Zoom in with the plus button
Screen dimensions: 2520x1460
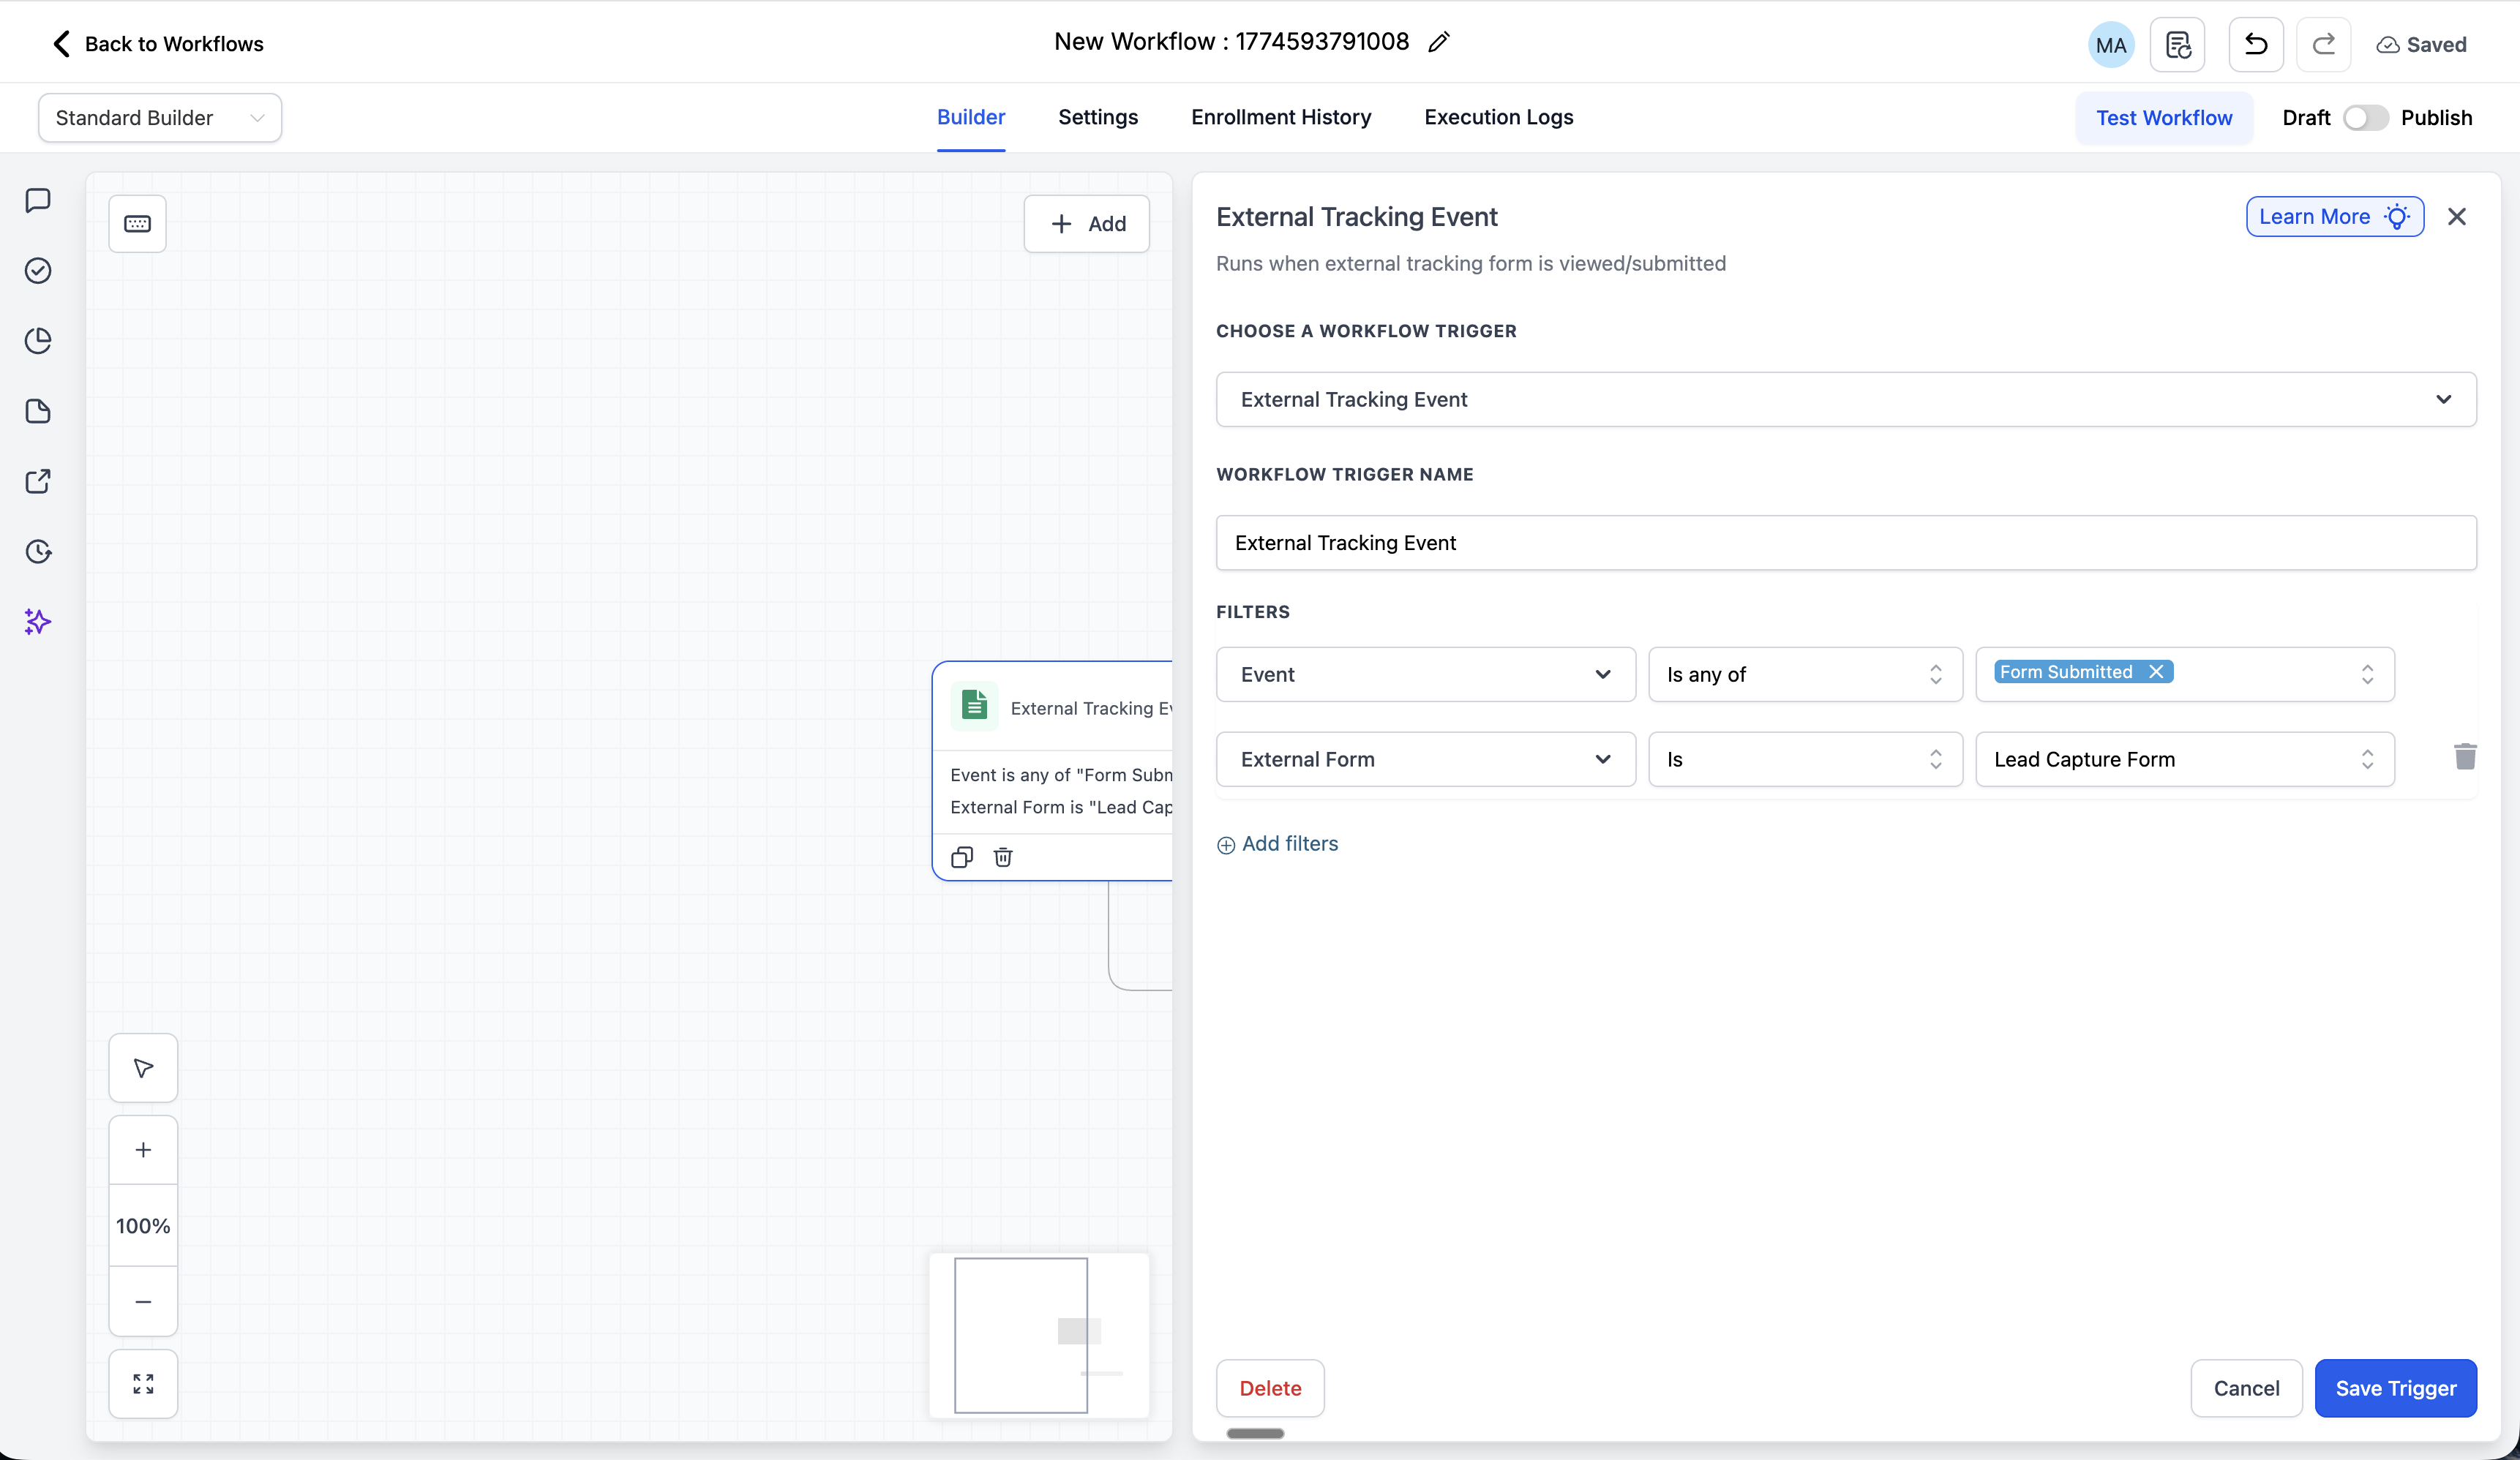tap(143, 1150)
